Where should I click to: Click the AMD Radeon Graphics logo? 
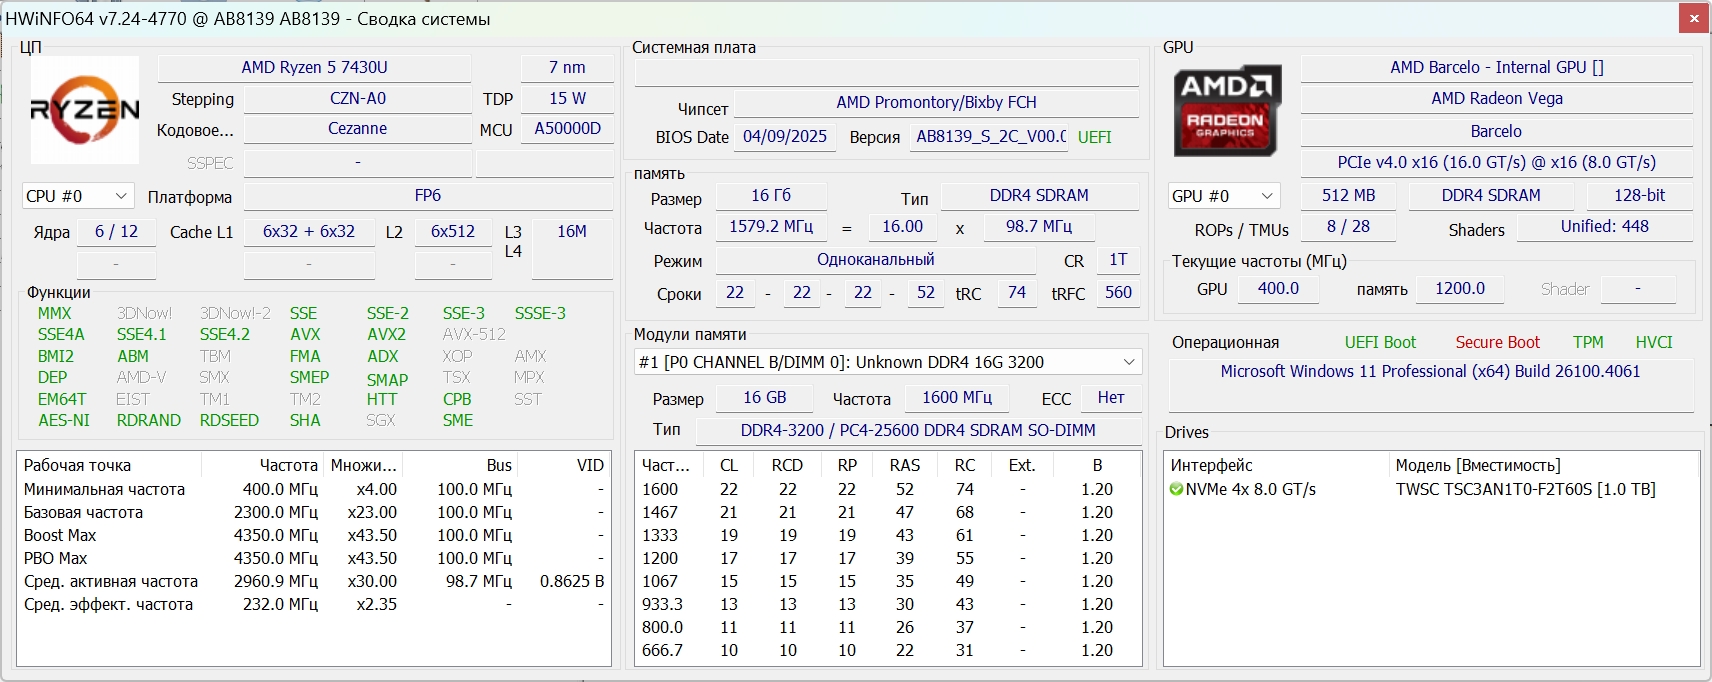click(1226, 112)
